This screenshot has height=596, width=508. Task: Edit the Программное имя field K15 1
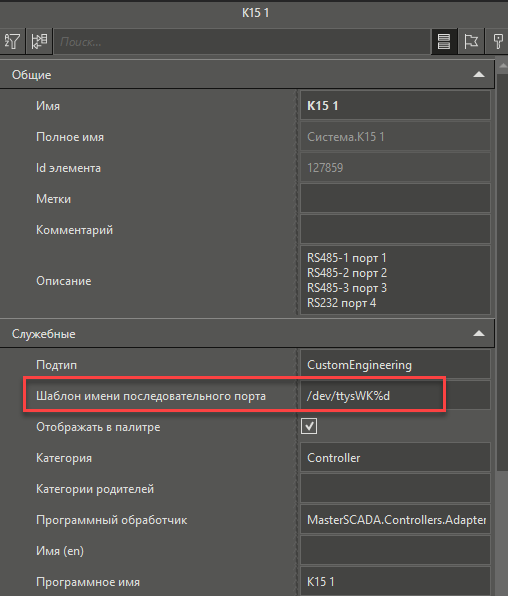pyautogui.click(x=395, y=581)
